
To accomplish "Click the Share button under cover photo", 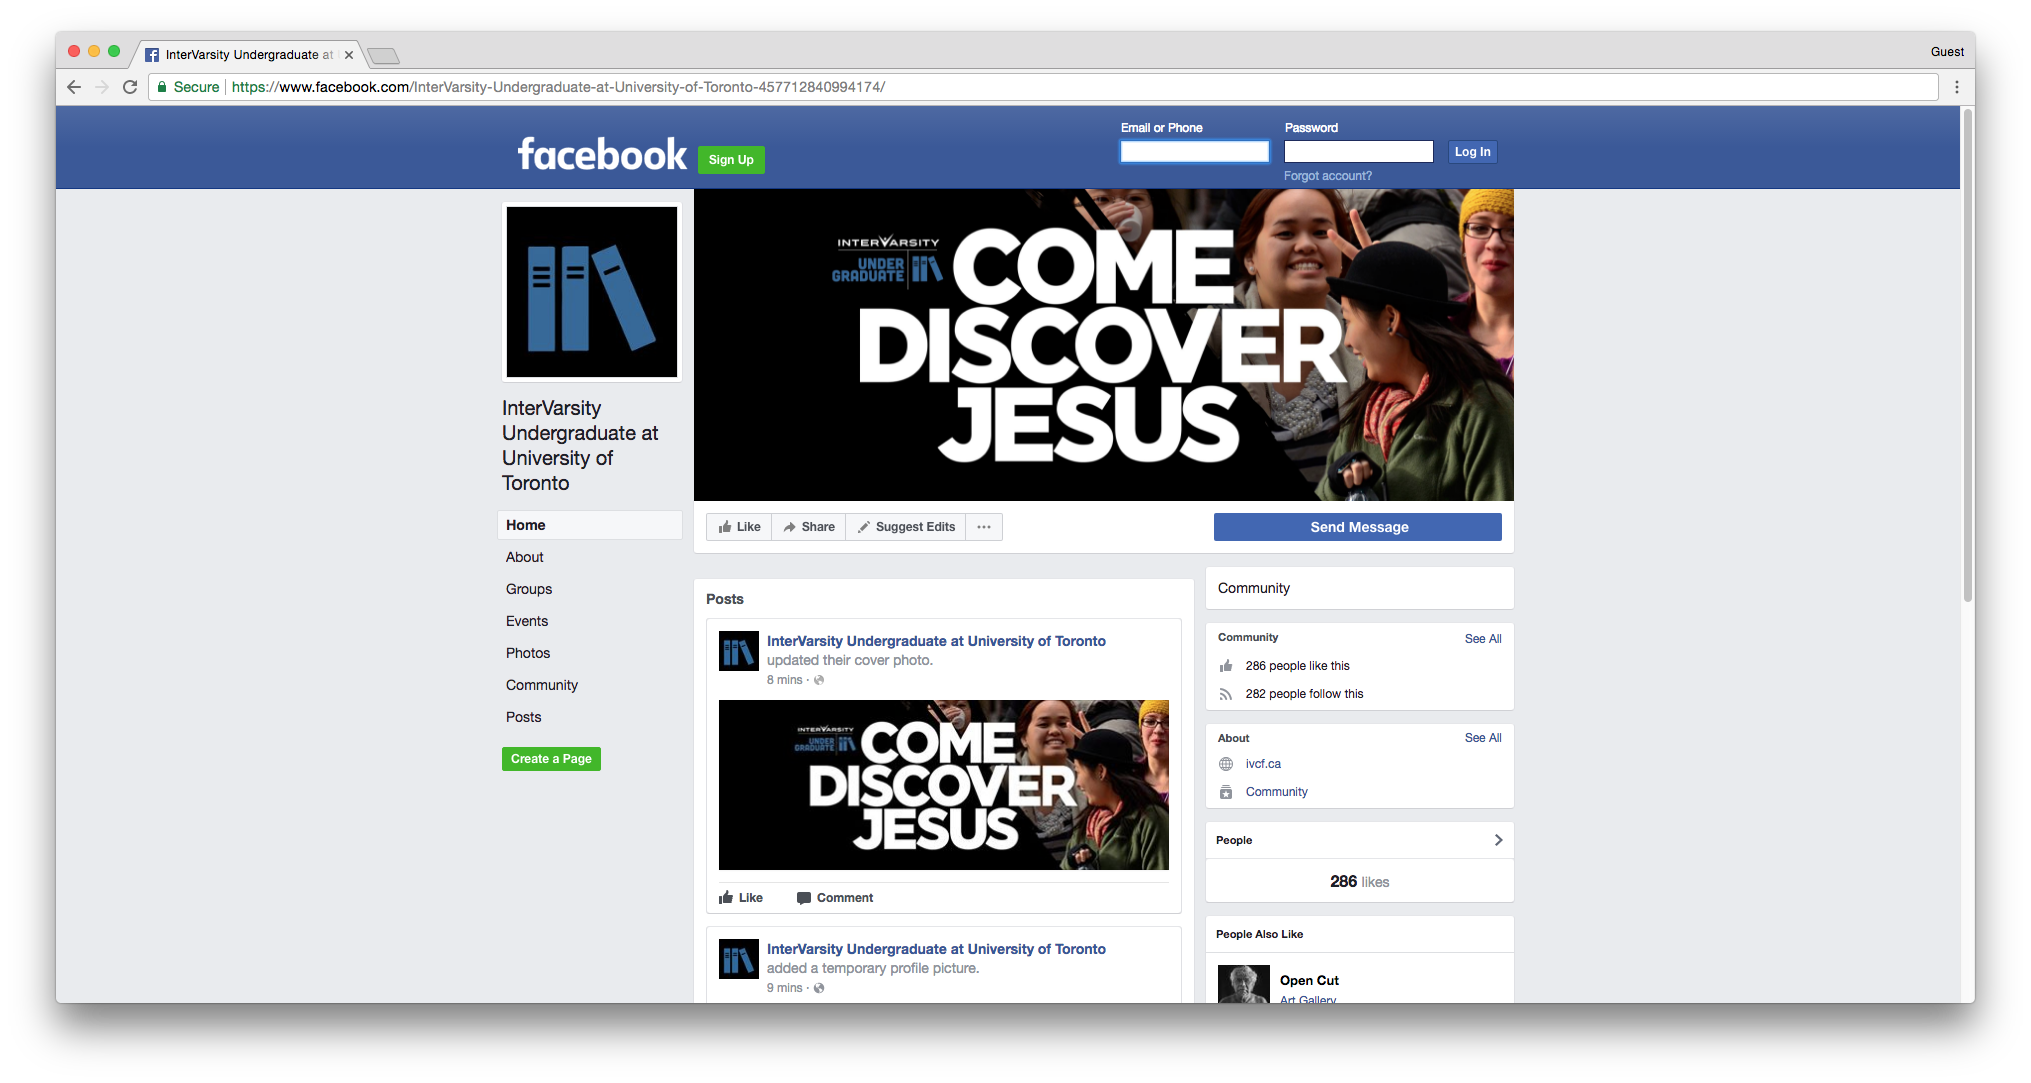I will (809, 527).
